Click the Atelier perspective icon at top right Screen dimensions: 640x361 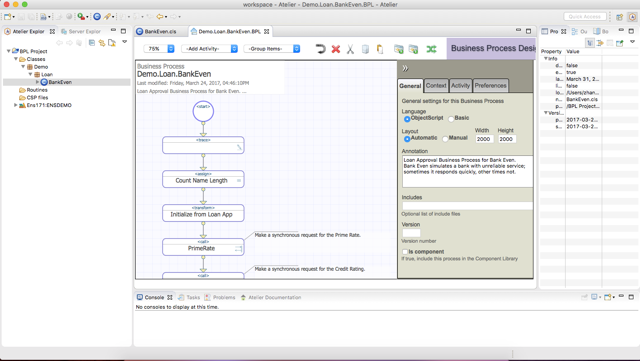[x=632, y=17]
